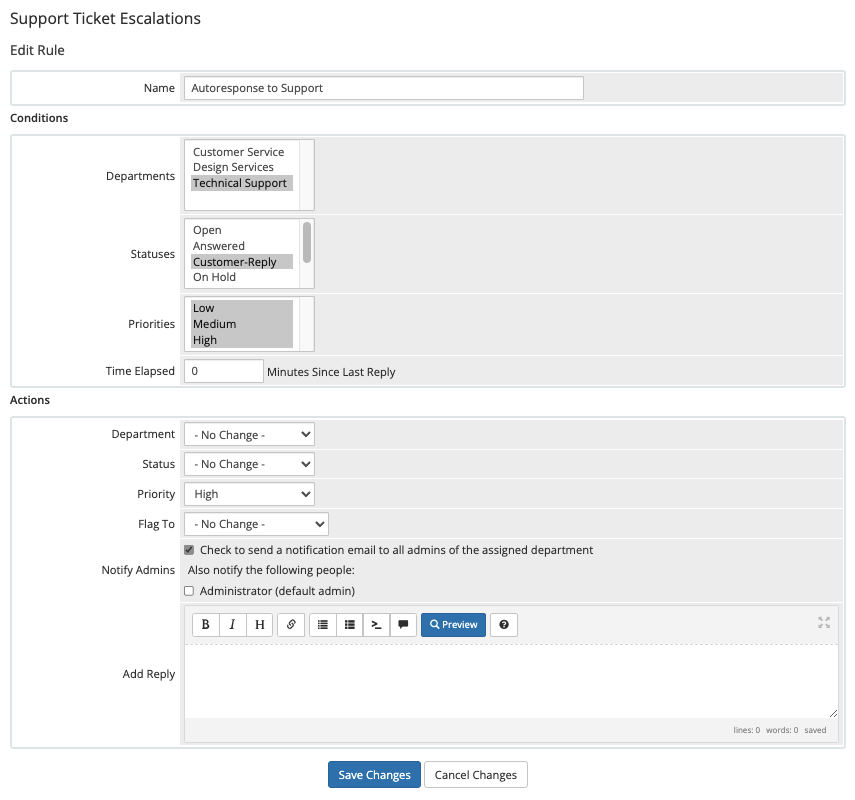This screenshot has width=855, height=800.
Task: Open markdown help question-mark icon
Action: pos(504,624)
